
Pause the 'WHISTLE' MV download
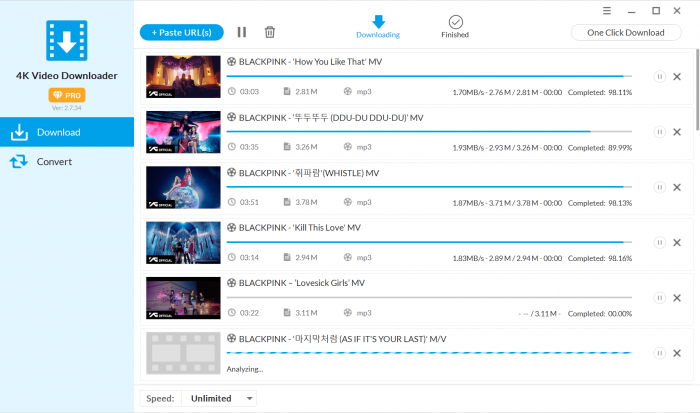point(659,187)
